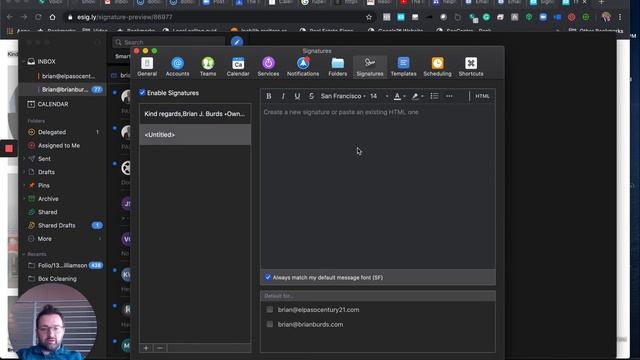Open the text color picker

coord(399,96)
